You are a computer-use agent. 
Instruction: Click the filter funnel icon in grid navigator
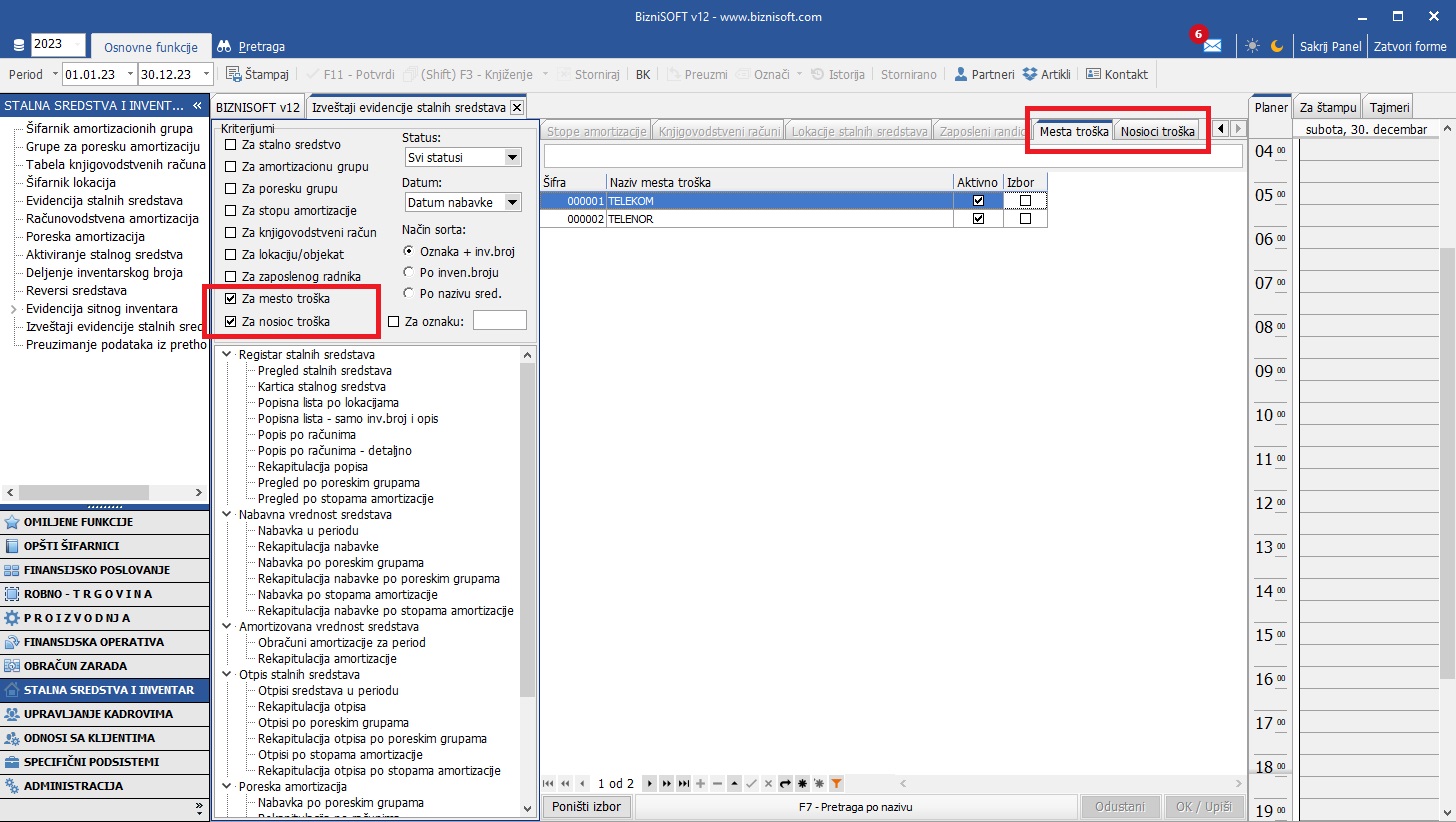(837, 784)
